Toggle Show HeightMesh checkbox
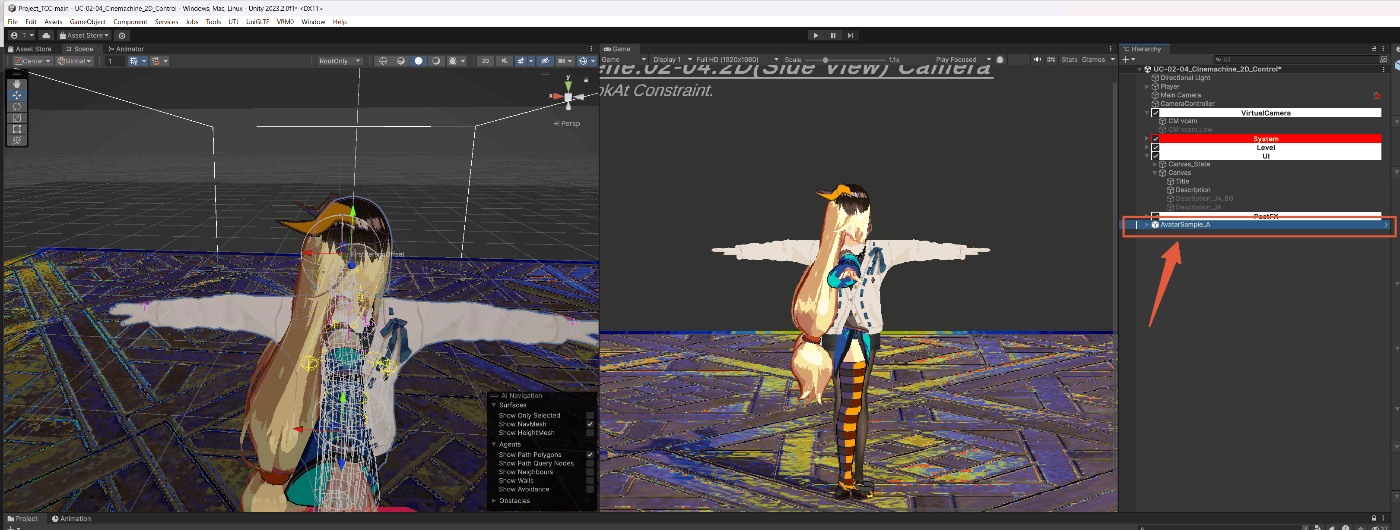Screen dimensions: 1400x530 click(x=590, y=433)
